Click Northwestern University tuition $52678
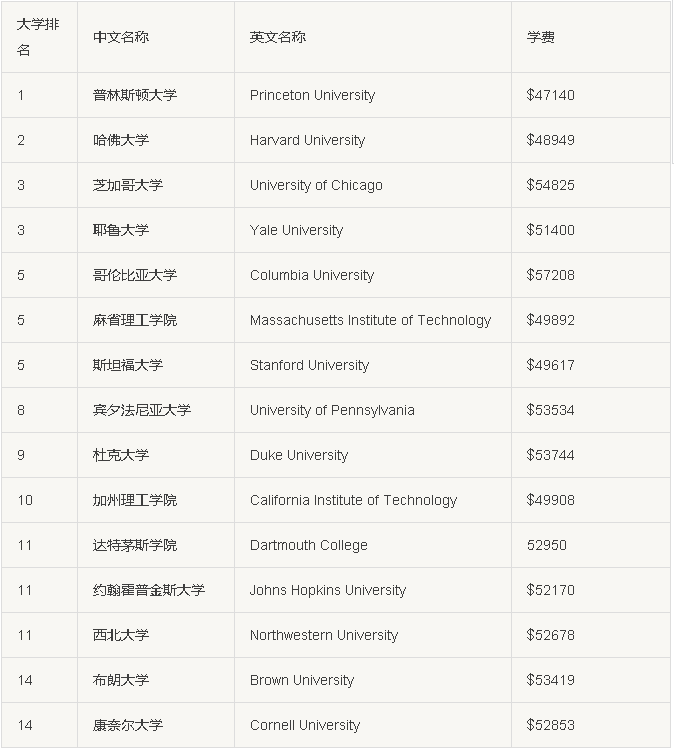The height and width of the screenshot is (748, 674). click(550, 635)
